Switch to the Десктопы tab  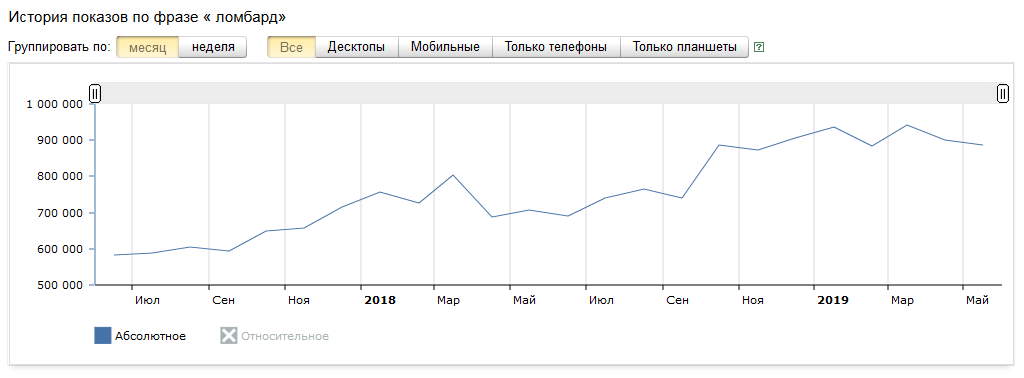357,47
